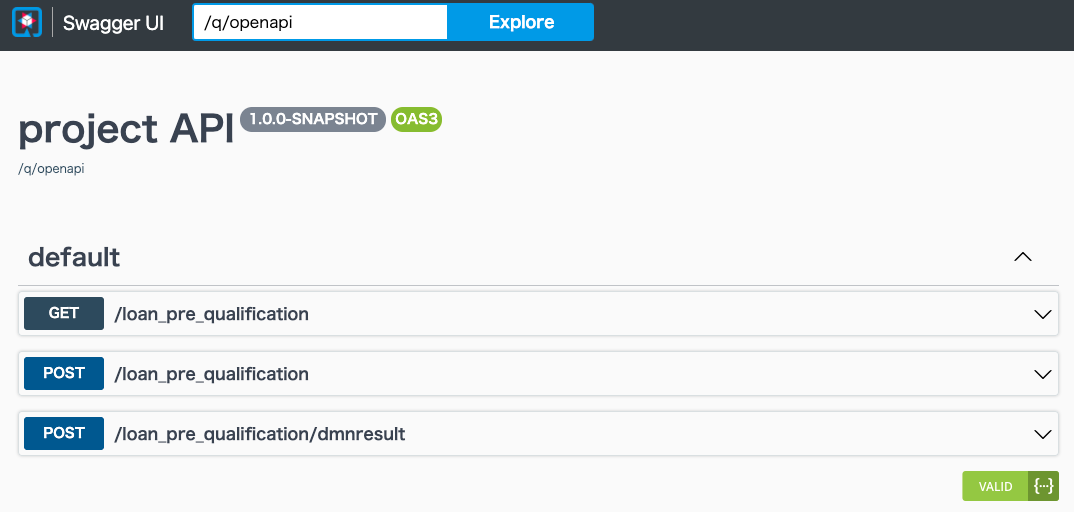
Task: Click the VALID badge
Action: tap(995, 486)
